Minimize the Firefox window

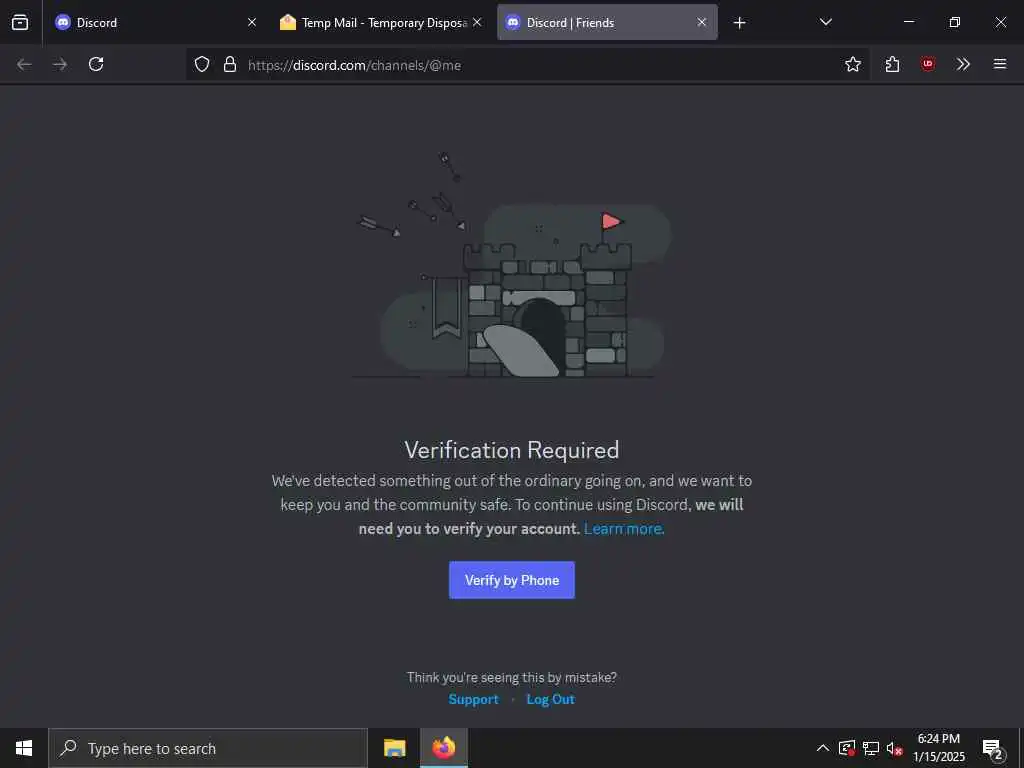(x=908, y=22)
